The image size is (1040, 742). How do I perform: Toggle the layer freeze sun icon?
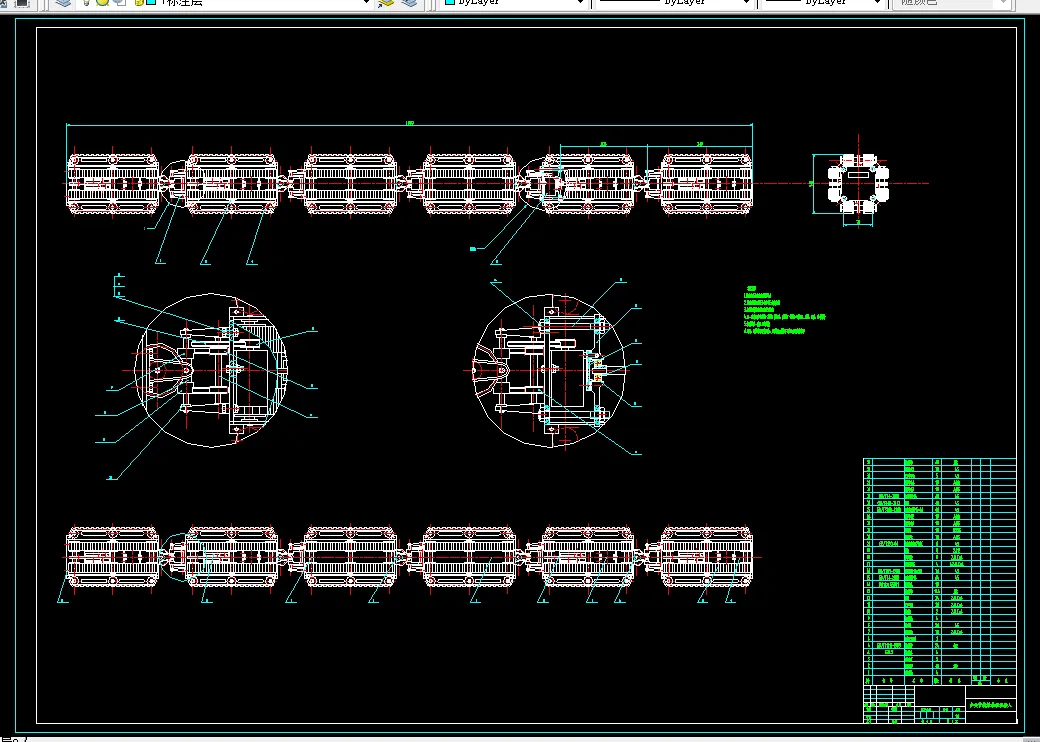[102, 2]
